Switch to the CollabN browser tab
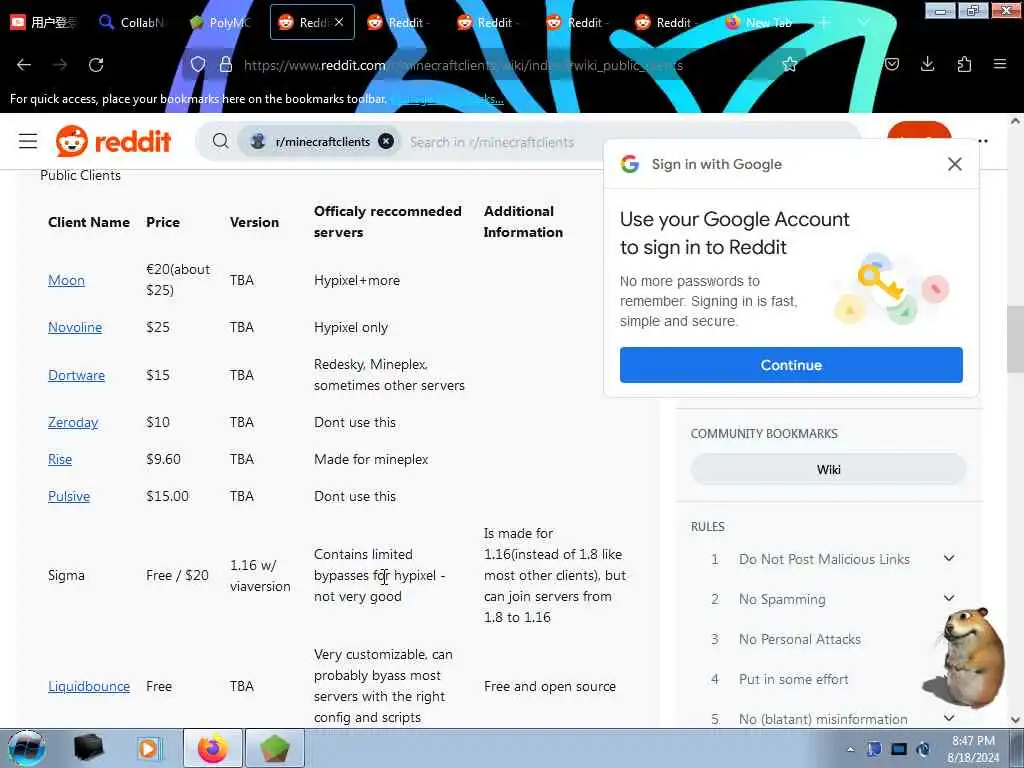The width and height of the screenshot is (1024, 768). point(133,22)
